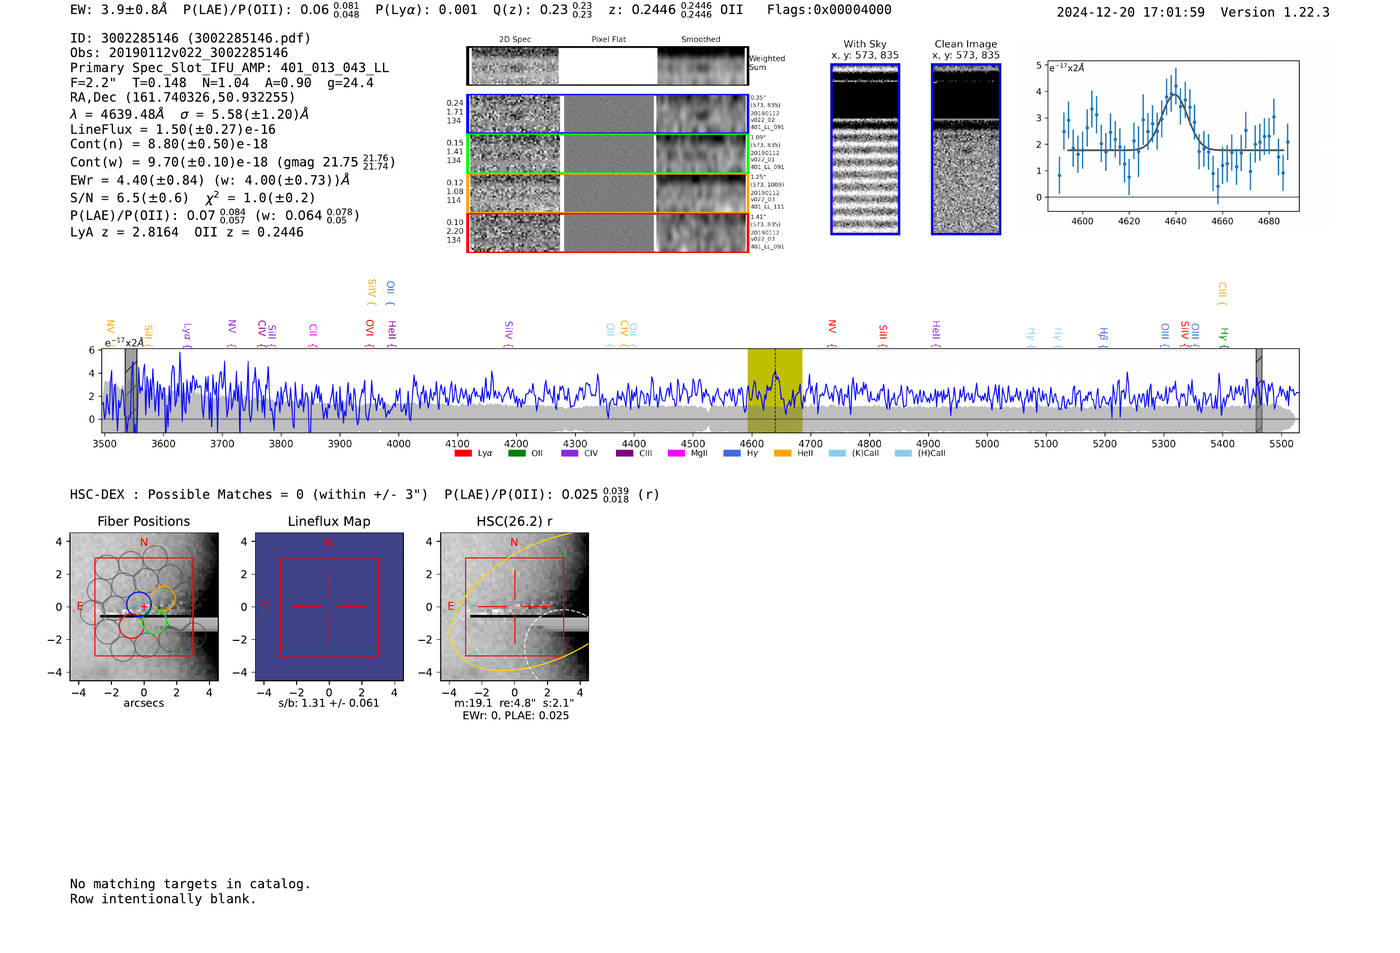Select the Weighted Sum 2D spectrum row

(x=608, y=66)
